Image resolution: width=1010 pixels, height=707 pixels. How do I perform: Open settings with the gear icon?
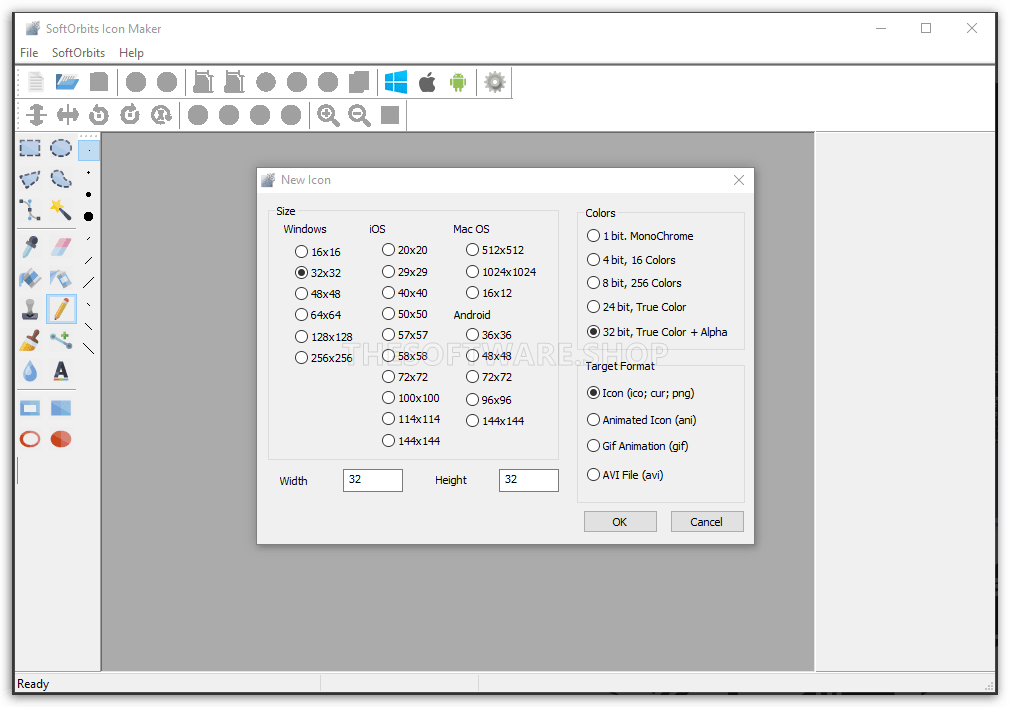495,82
